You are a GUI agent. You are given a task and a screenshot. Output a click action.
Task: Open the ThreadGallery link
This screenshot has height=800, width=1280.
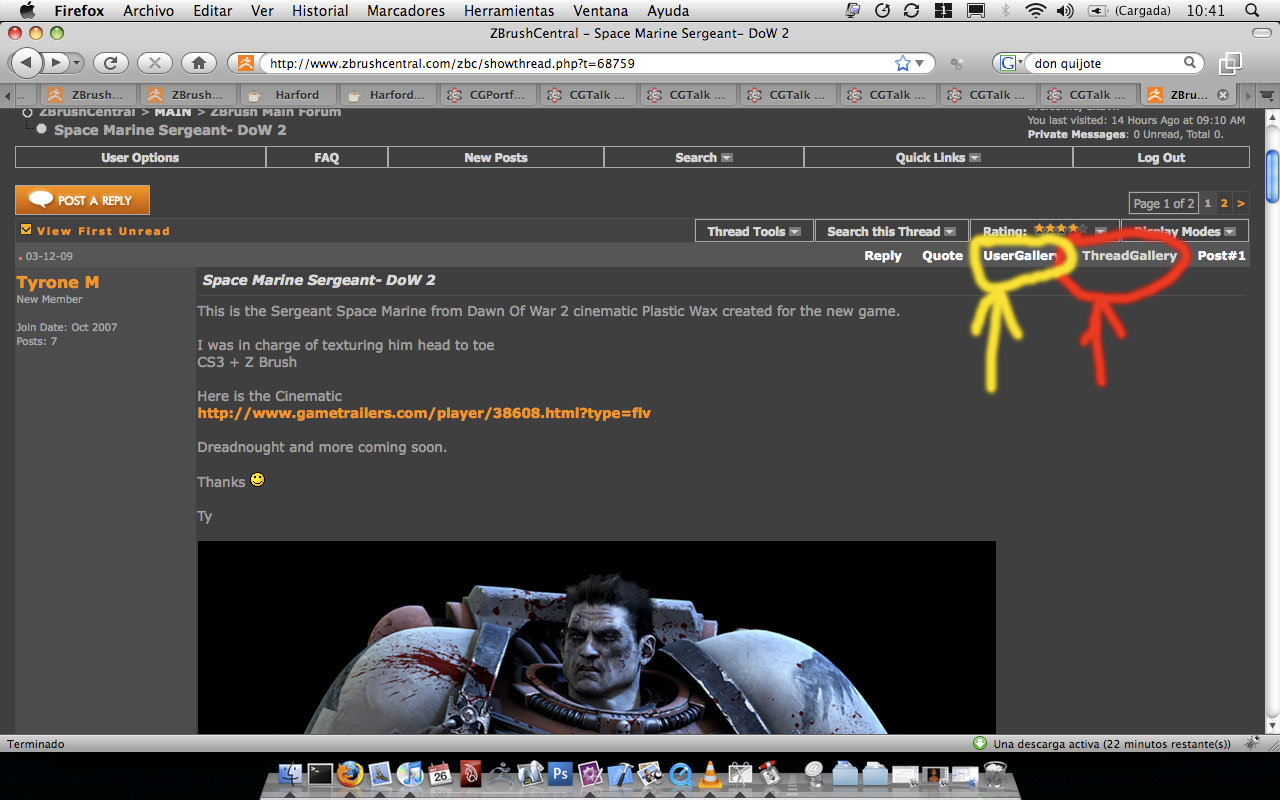pyautogui.click(x=1129, y=256)
